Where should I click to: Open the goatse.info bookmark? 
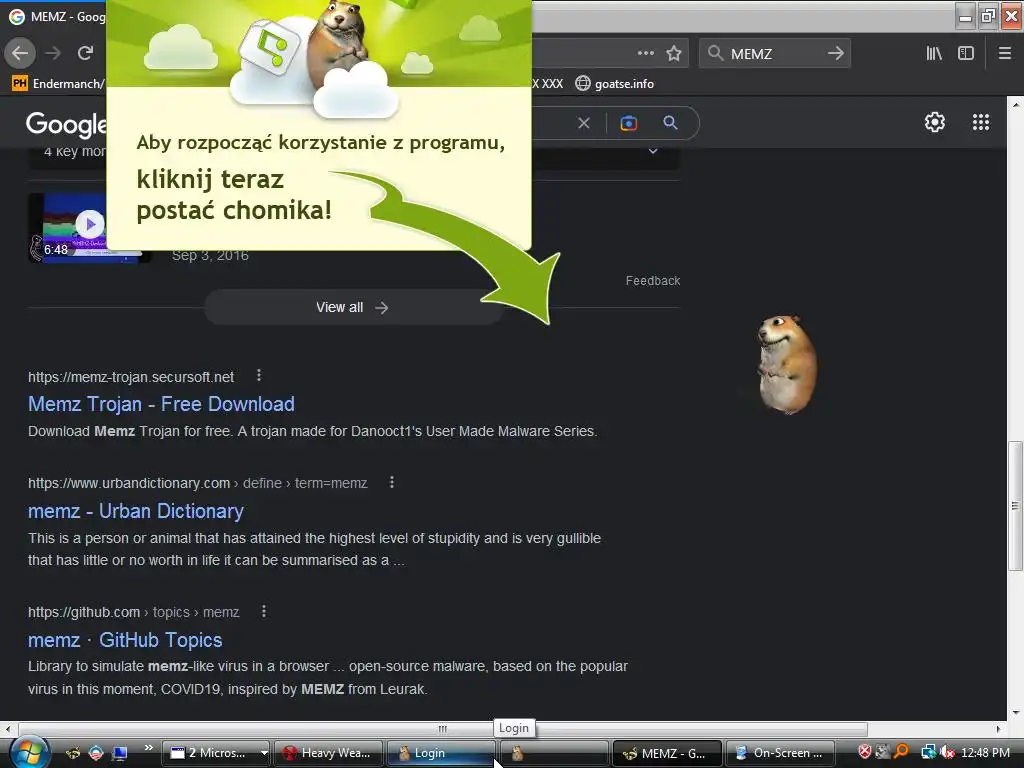coord(615,84)
